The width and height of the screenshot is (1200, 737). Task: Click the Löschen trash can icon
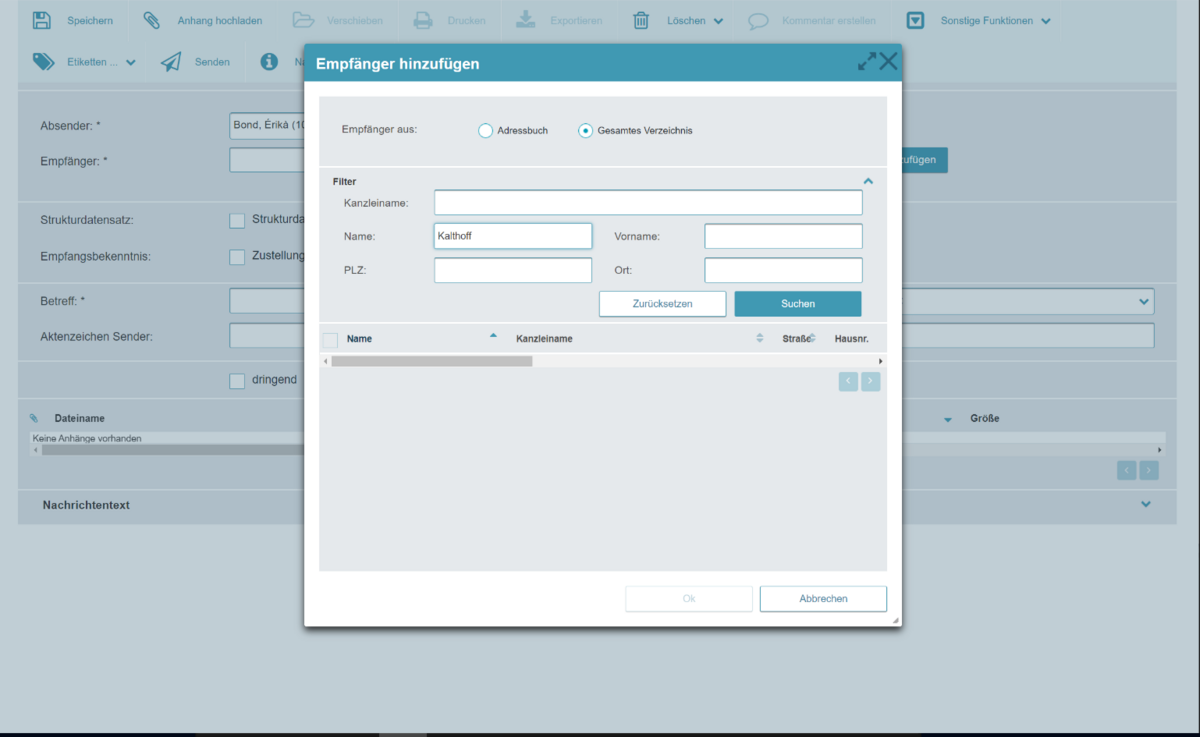point(641,20)
